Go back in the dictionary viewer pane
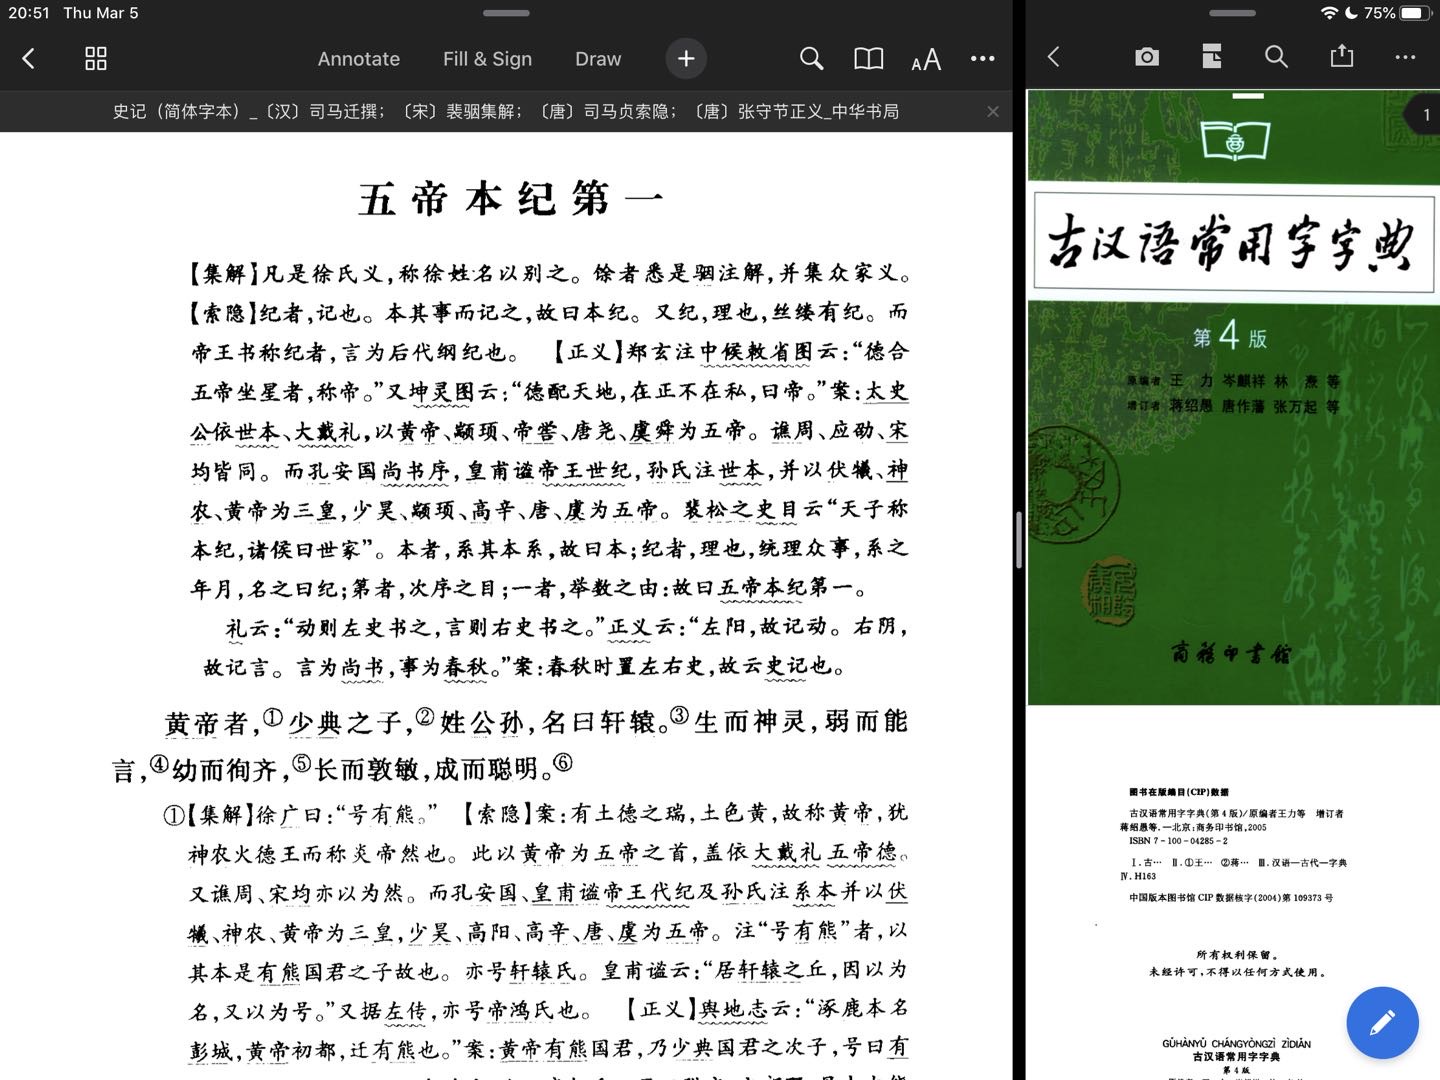 [1053, 57]
